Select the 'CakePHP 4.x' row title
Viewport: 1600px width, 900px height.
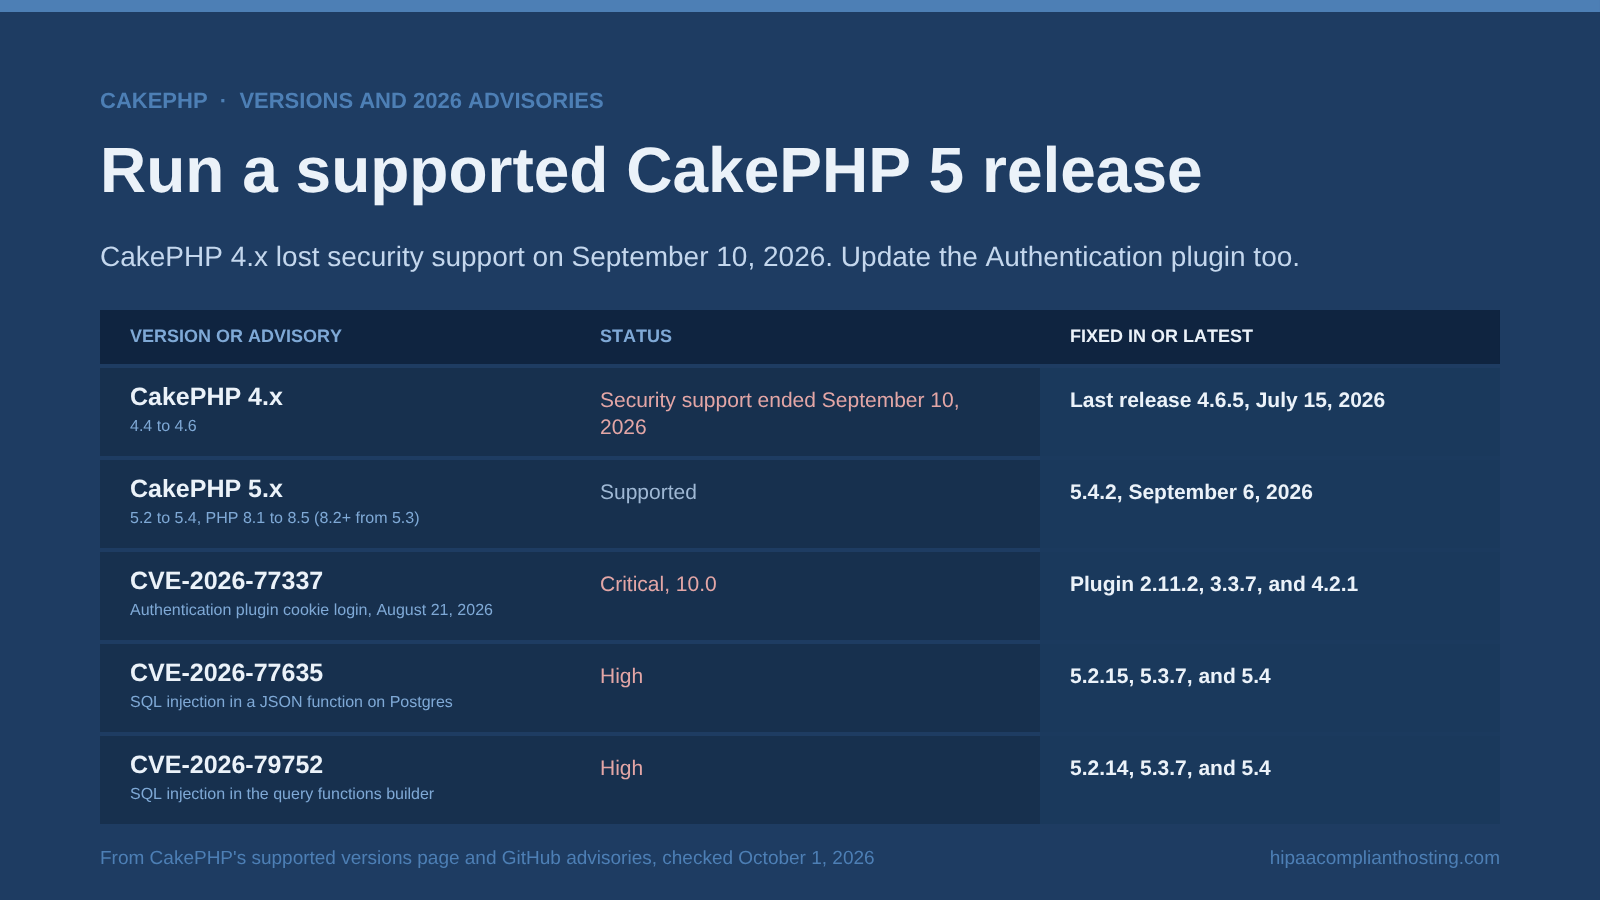pyautogui.click(x=206, y=397)
